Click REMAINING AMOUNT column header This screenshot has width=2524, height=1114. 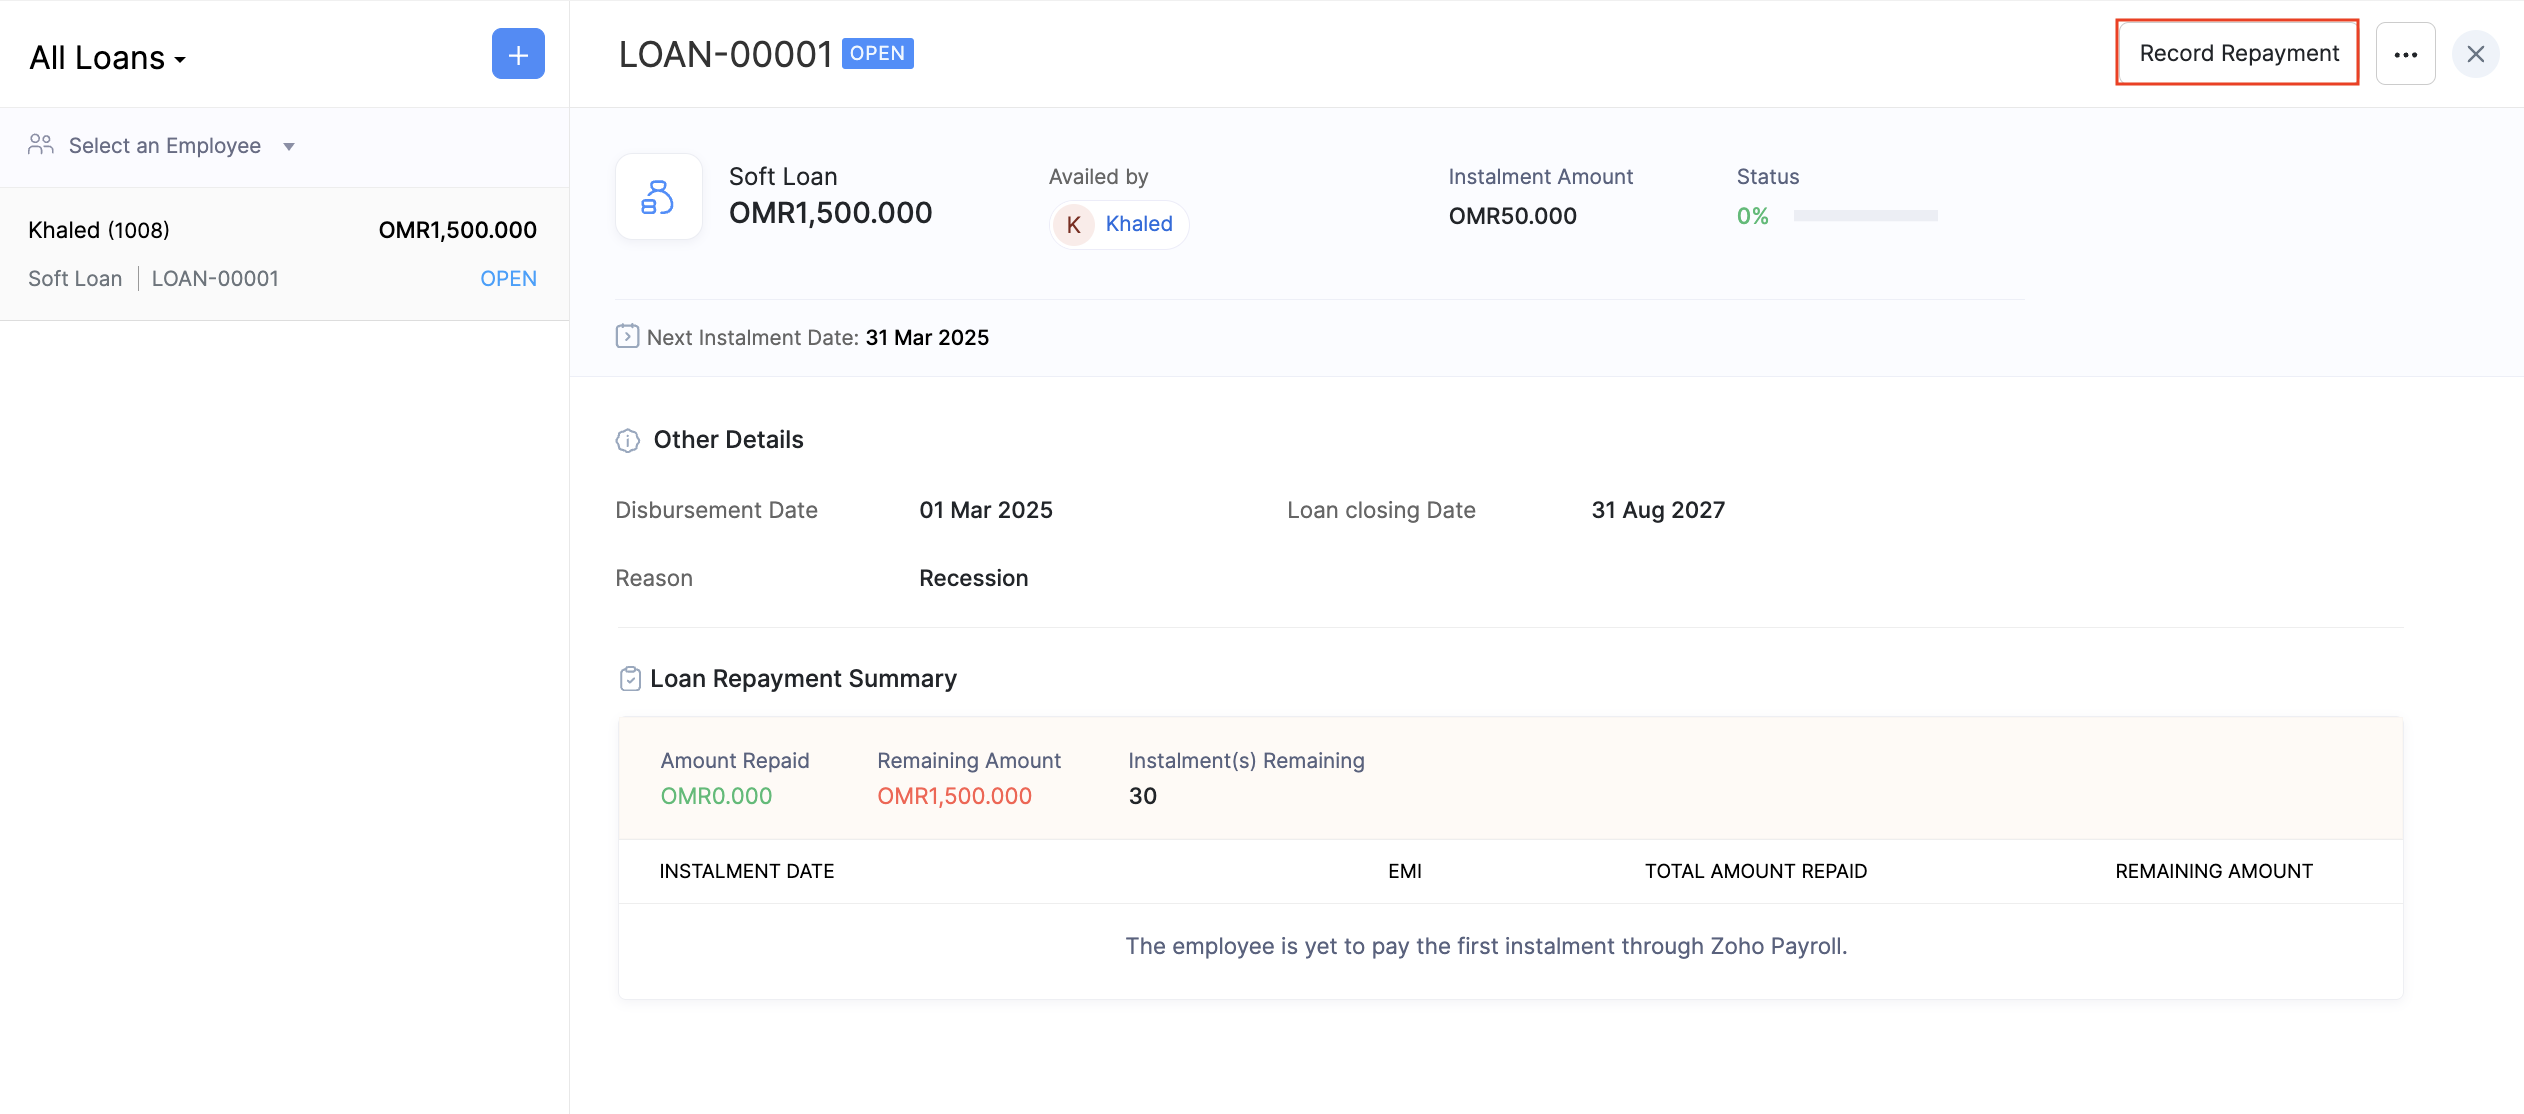2213,871
